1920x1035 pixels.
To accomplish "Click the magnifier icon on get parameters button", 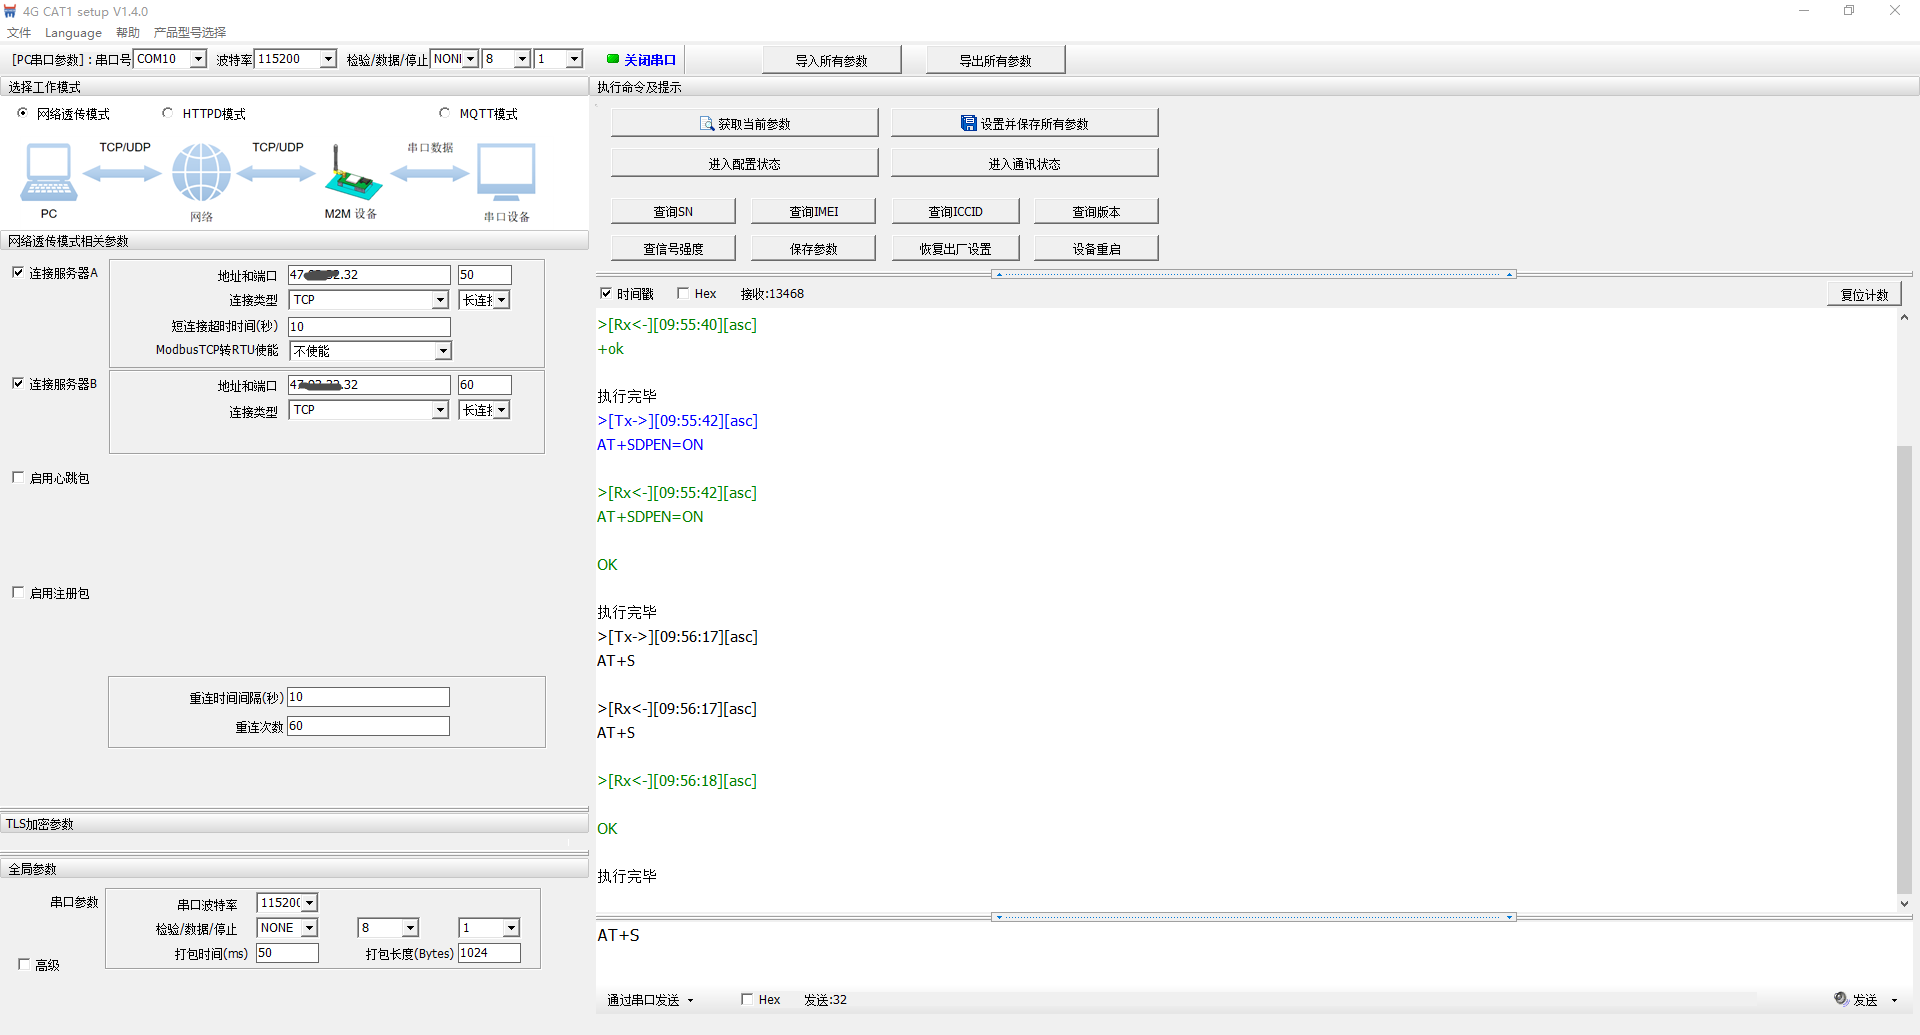I will pos(706,124).
